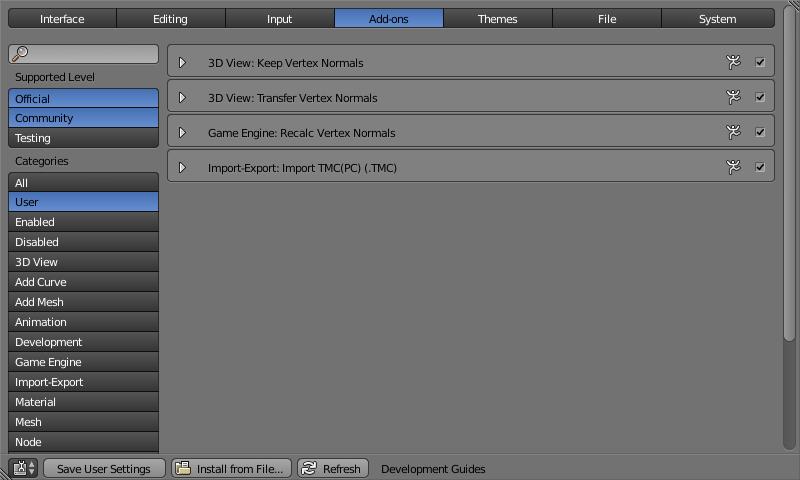Screen dimensions: 800x480
Task: Click community icon on Transfer Vertex Normals row
Action: (734, 97)
